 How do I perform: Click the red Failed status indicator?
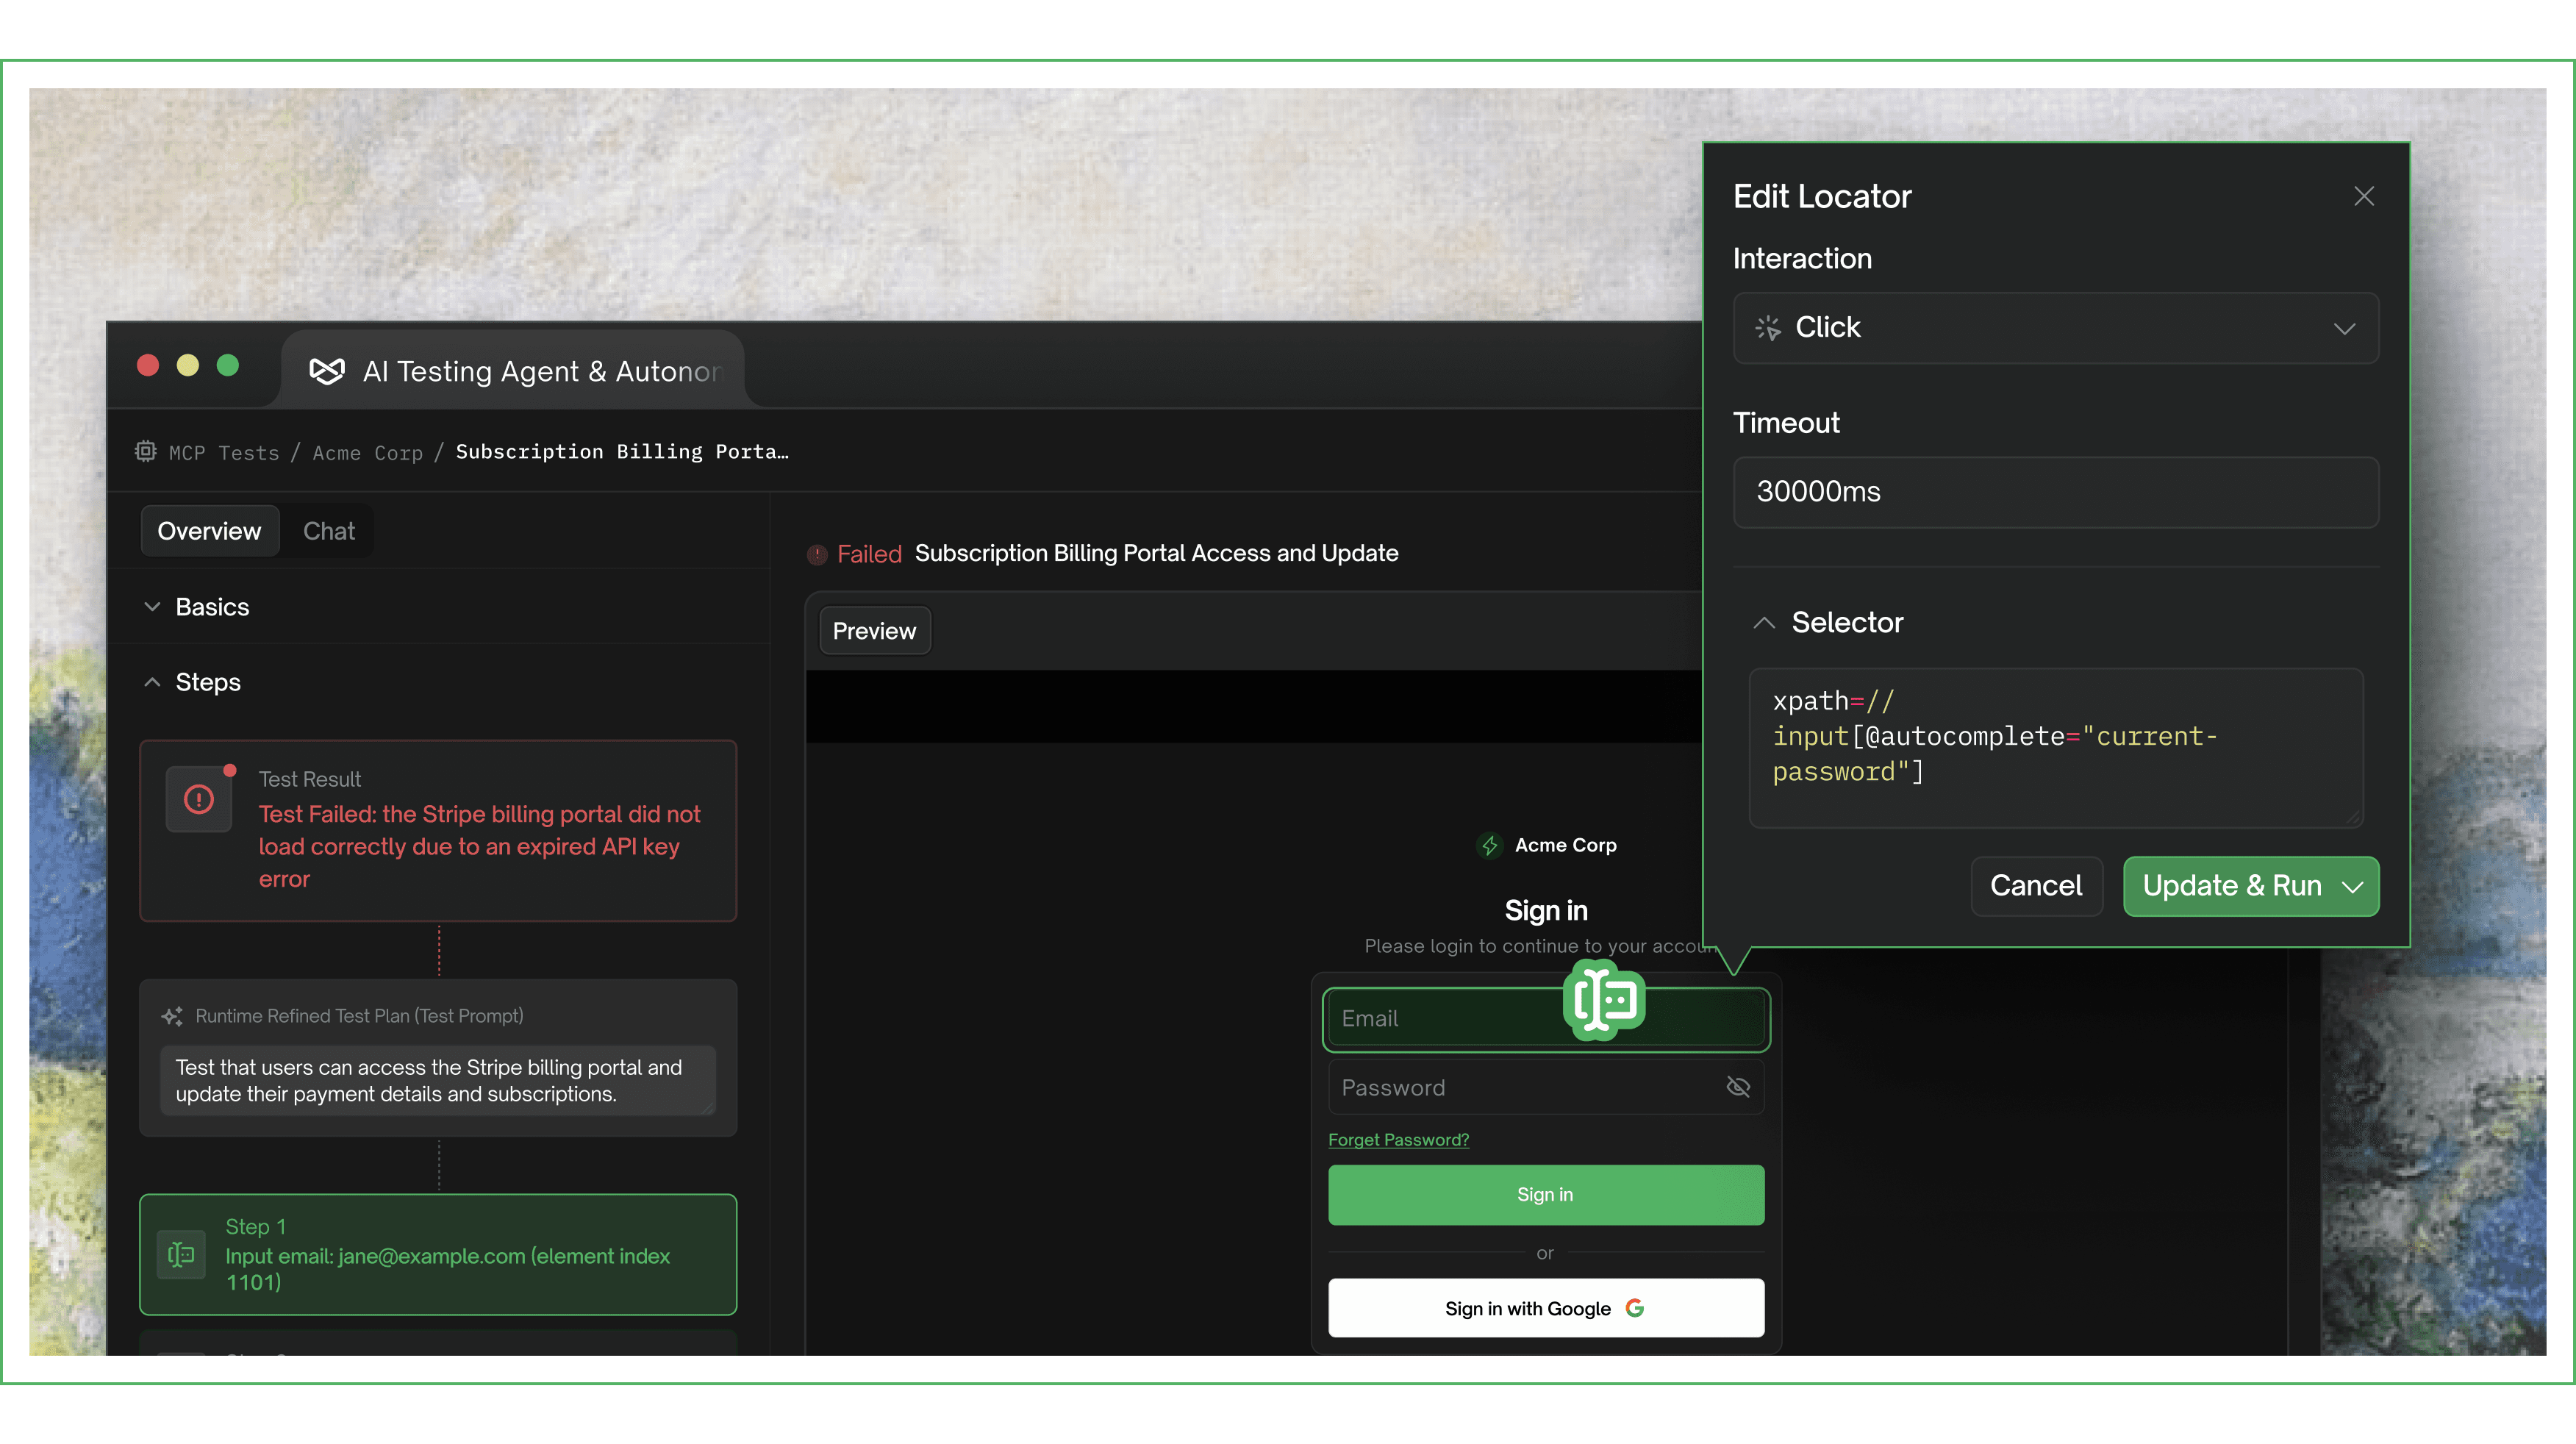click(x=817, y=554)
